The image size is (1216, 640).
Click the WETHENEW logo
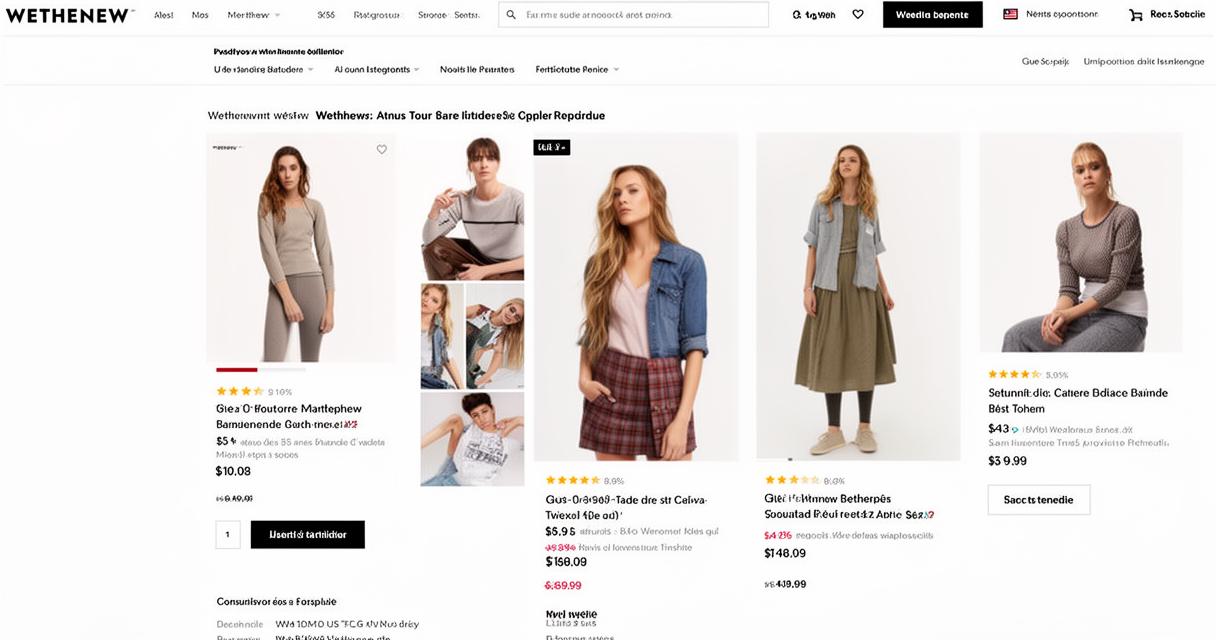[69, 15]
